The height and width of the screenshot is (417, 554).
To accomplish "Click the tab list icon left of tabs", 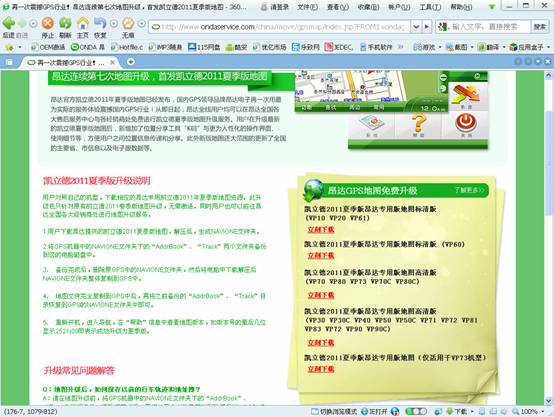I will pyautogui.click(x=10, y=63).
